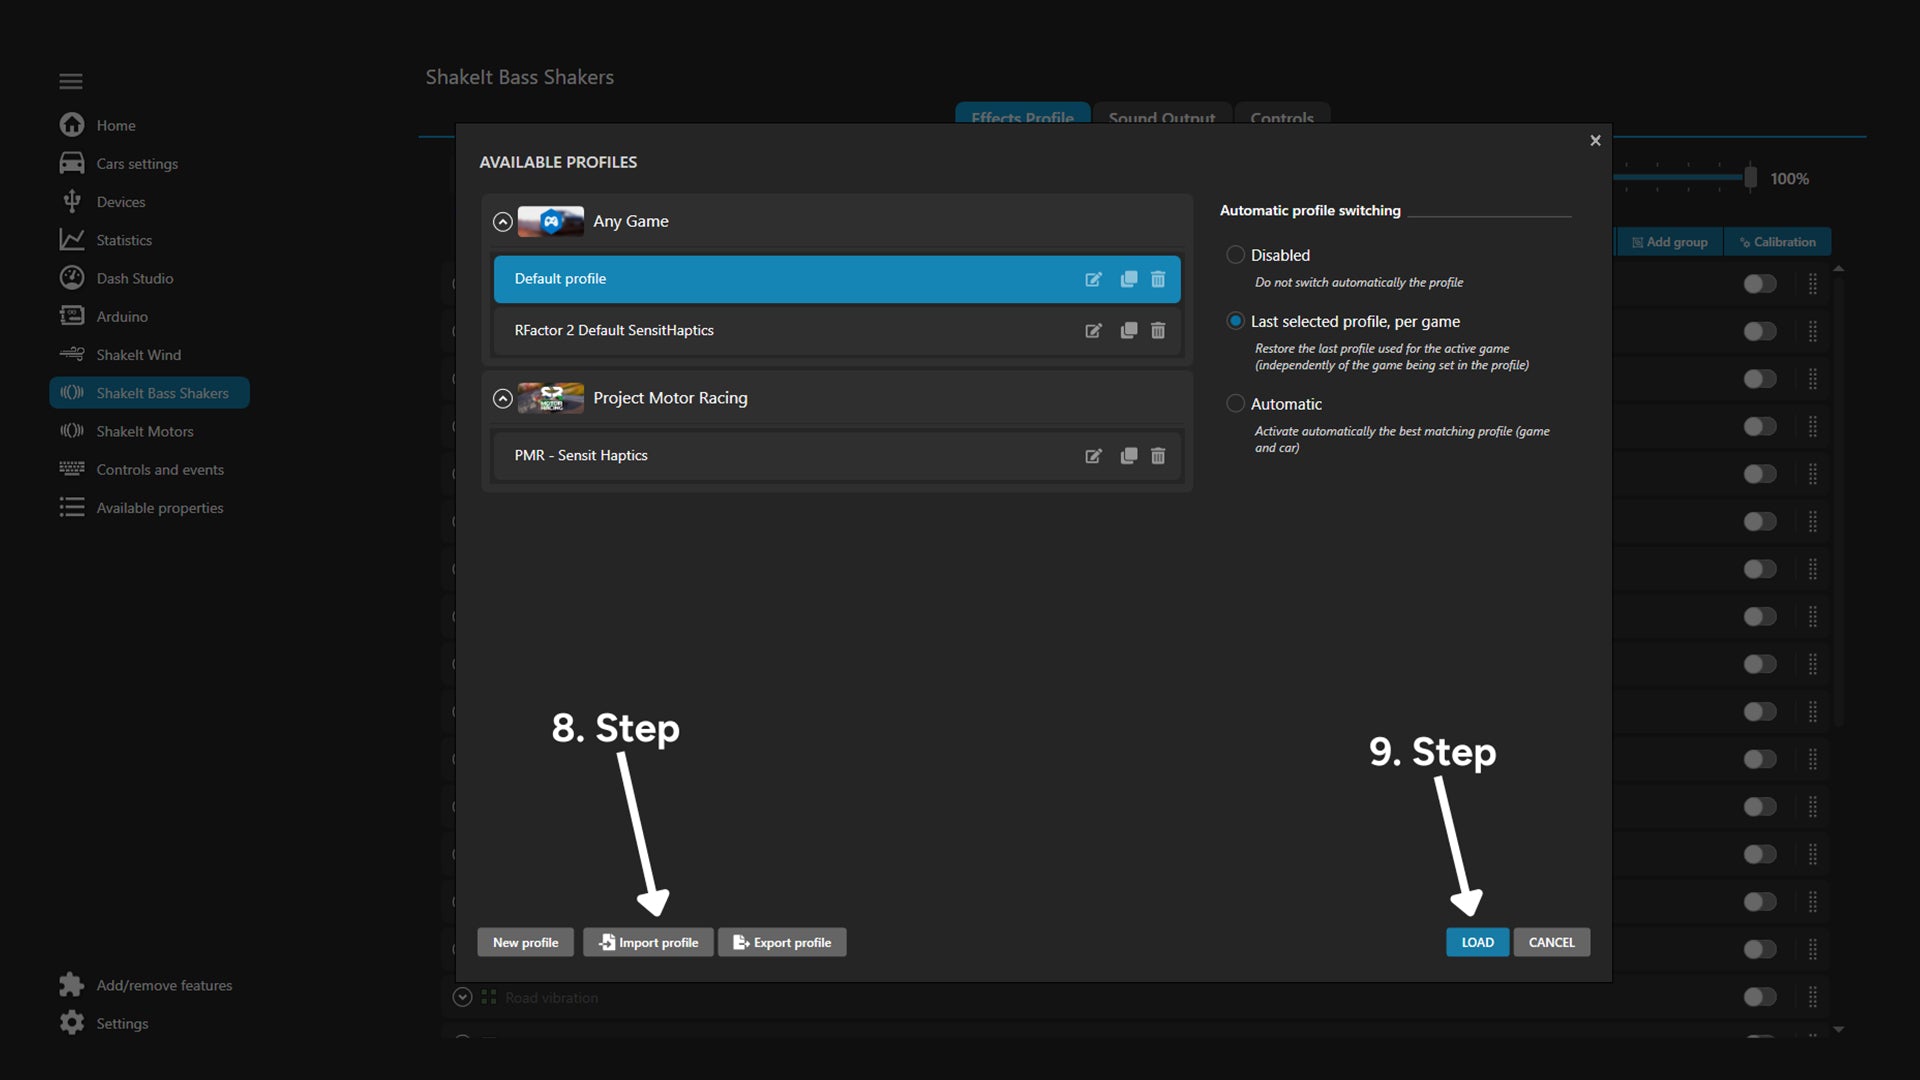Choose Last selected profile, per game
Viewport: 1920px width, 1080px height.
(x=1236, y=321)
